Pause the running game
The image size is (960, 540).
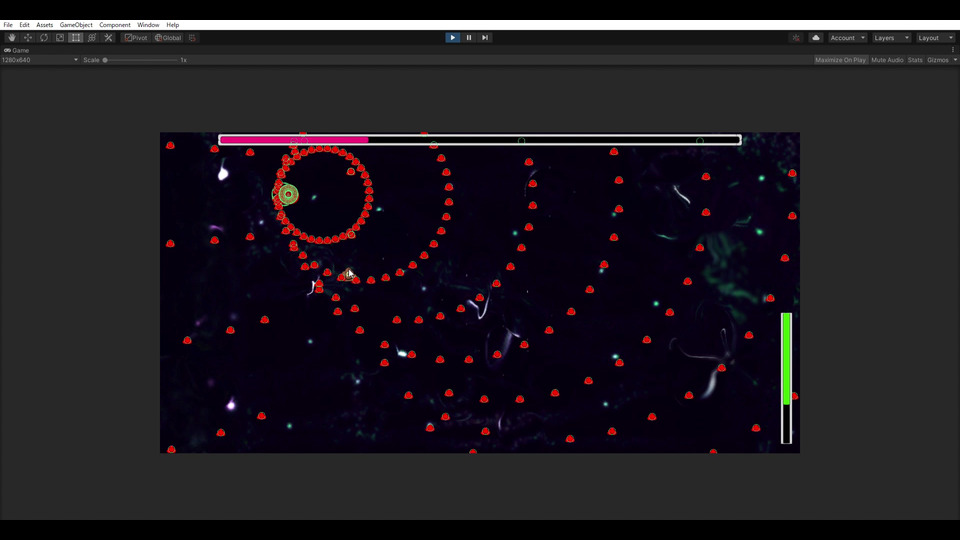click(x=469, y=38)
